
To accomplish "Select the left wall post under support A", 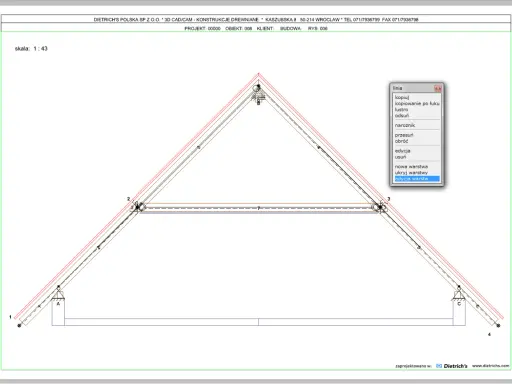I will pyautogui.click(x=58, y=313).
